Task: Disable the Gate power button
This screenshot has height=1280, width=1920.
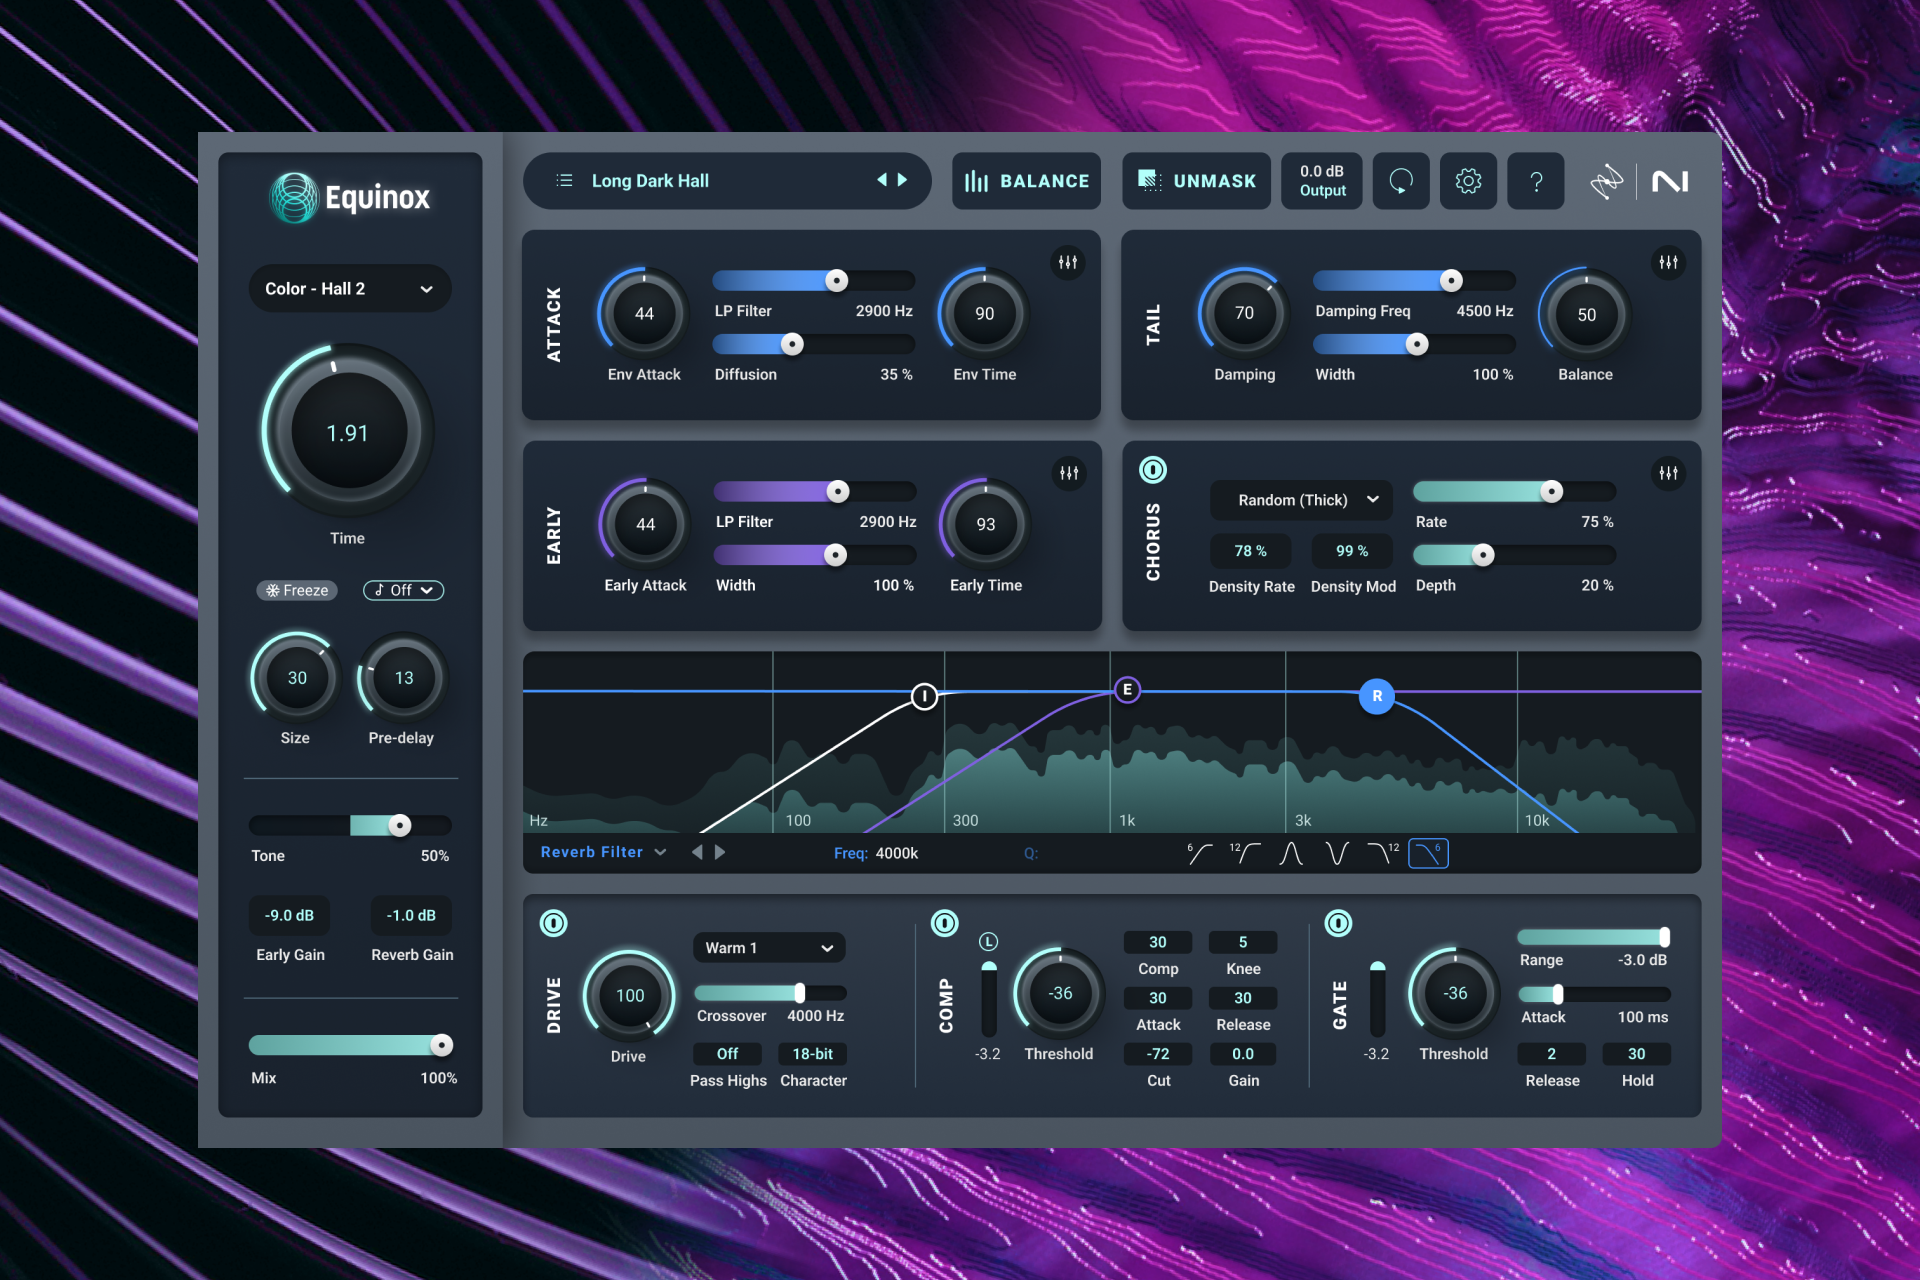Action: pos(1338,923)
